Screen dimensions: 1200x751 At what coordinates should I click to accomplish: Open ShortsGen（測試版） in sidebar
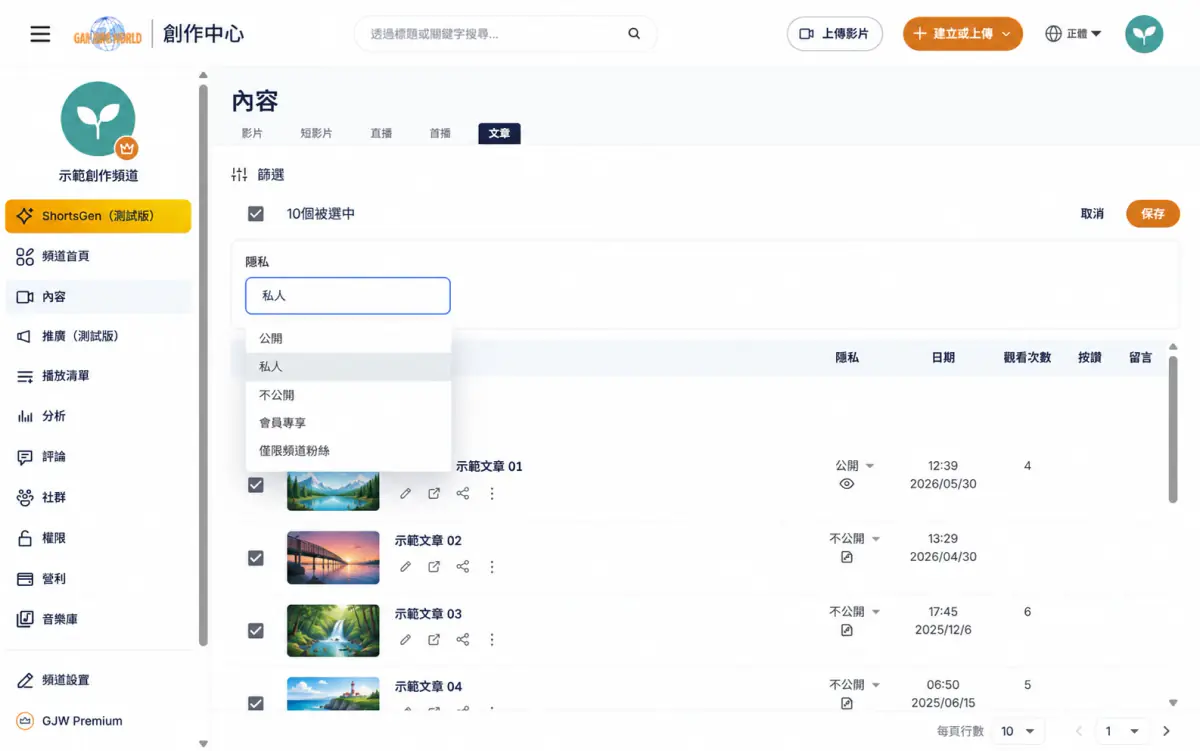(x=98, y=216)
